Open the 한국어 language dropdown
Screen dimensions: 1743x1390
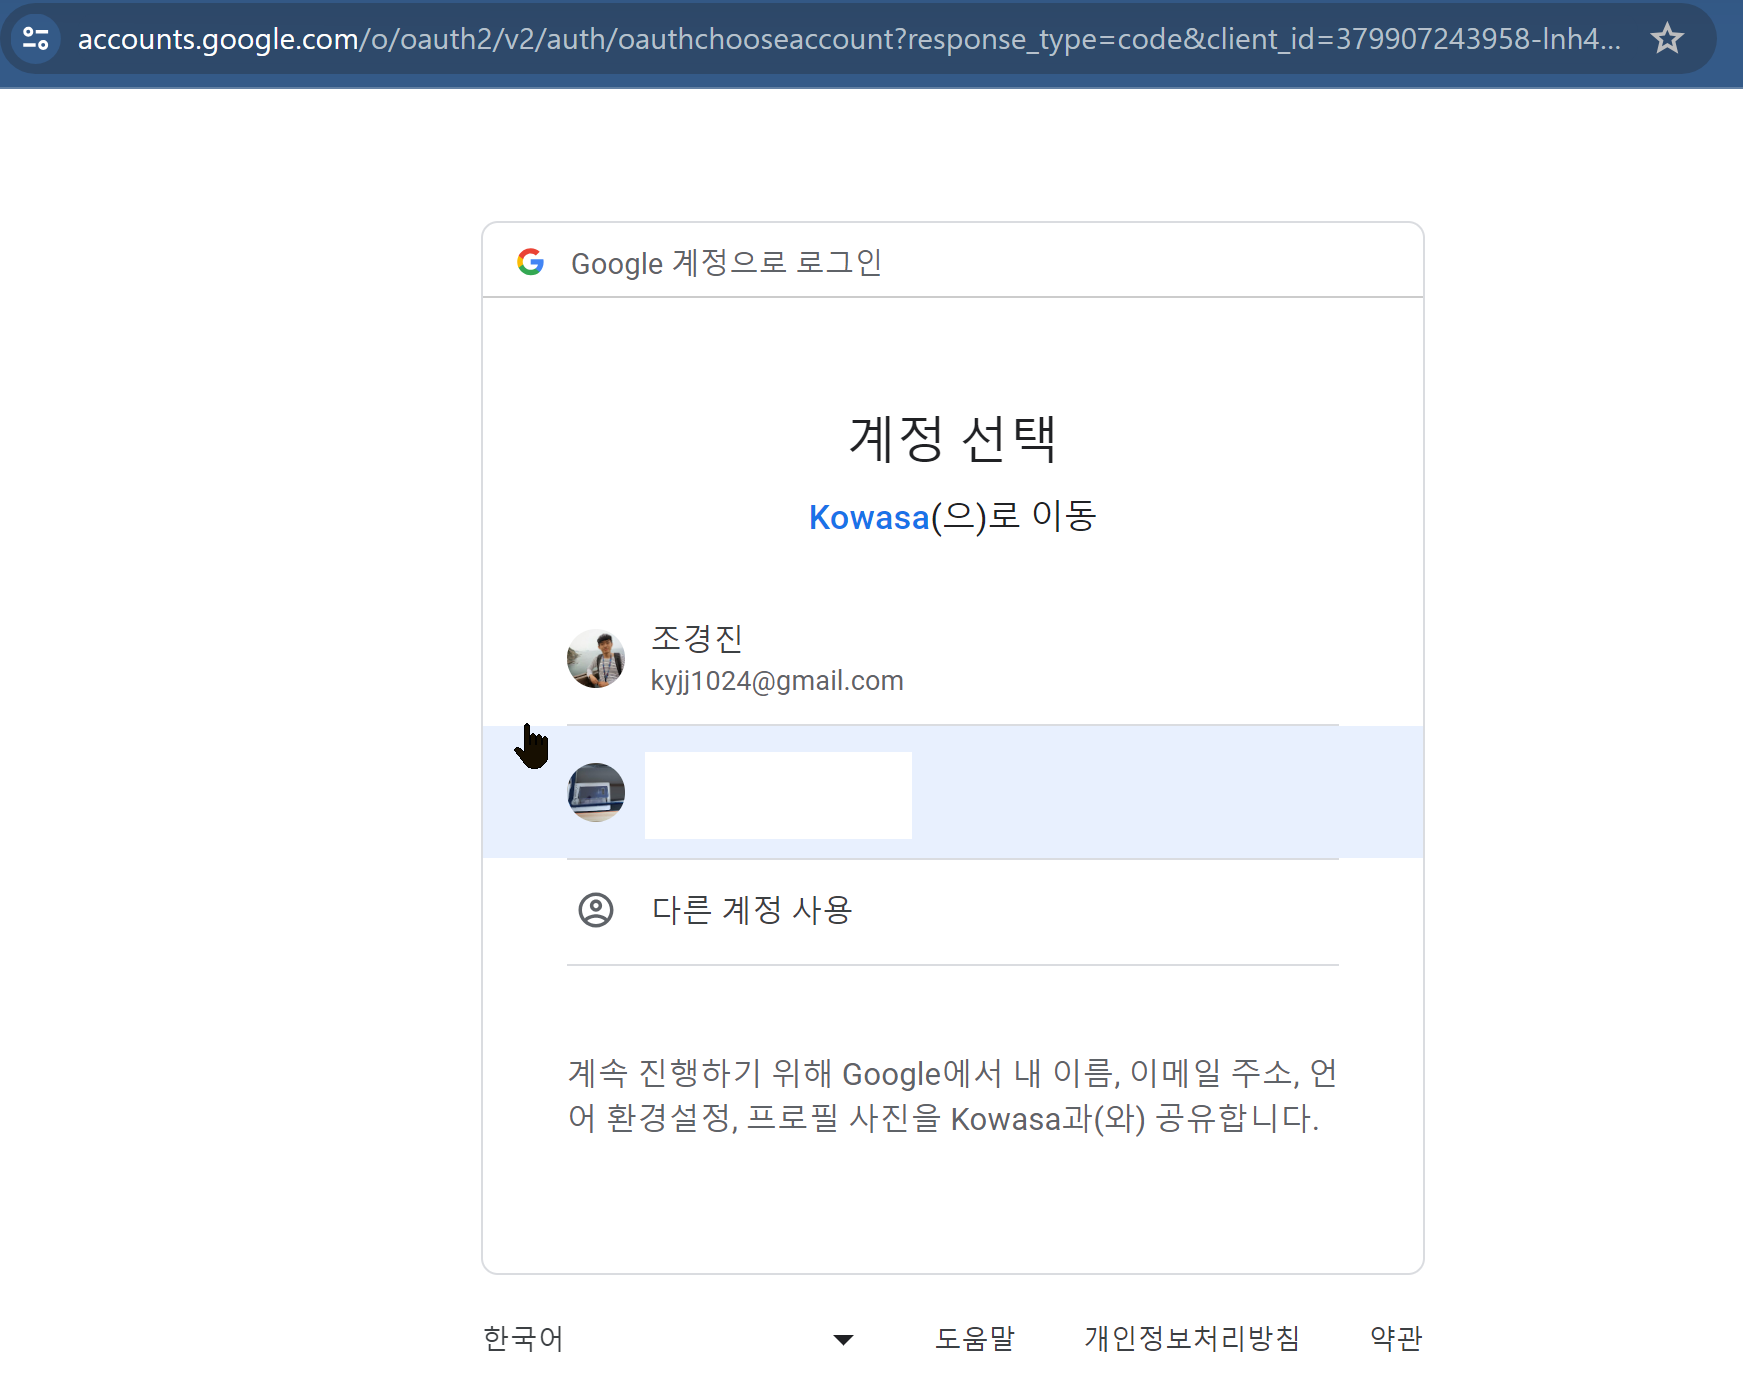click(668, 1338)
